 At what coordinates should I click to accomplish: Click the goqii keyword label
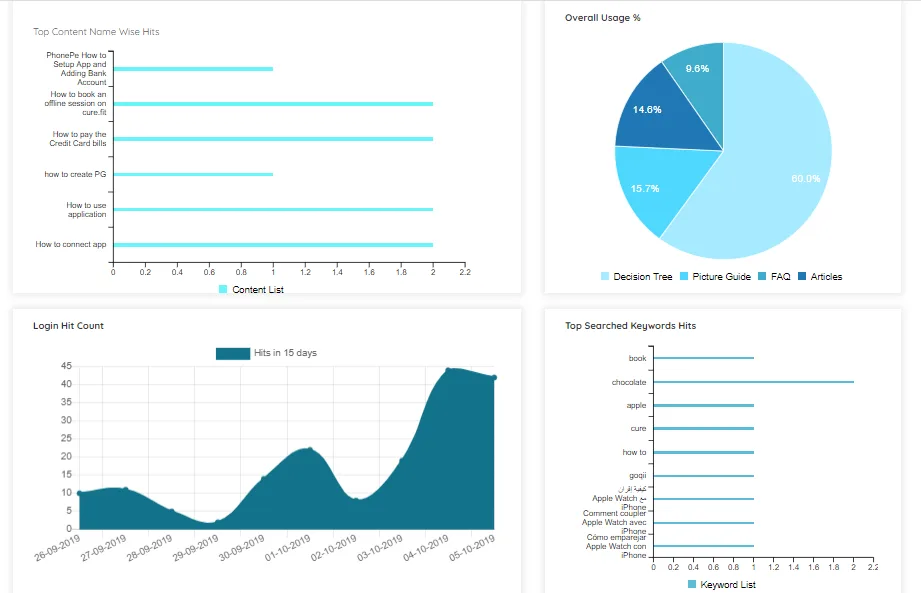click(637, 476)
